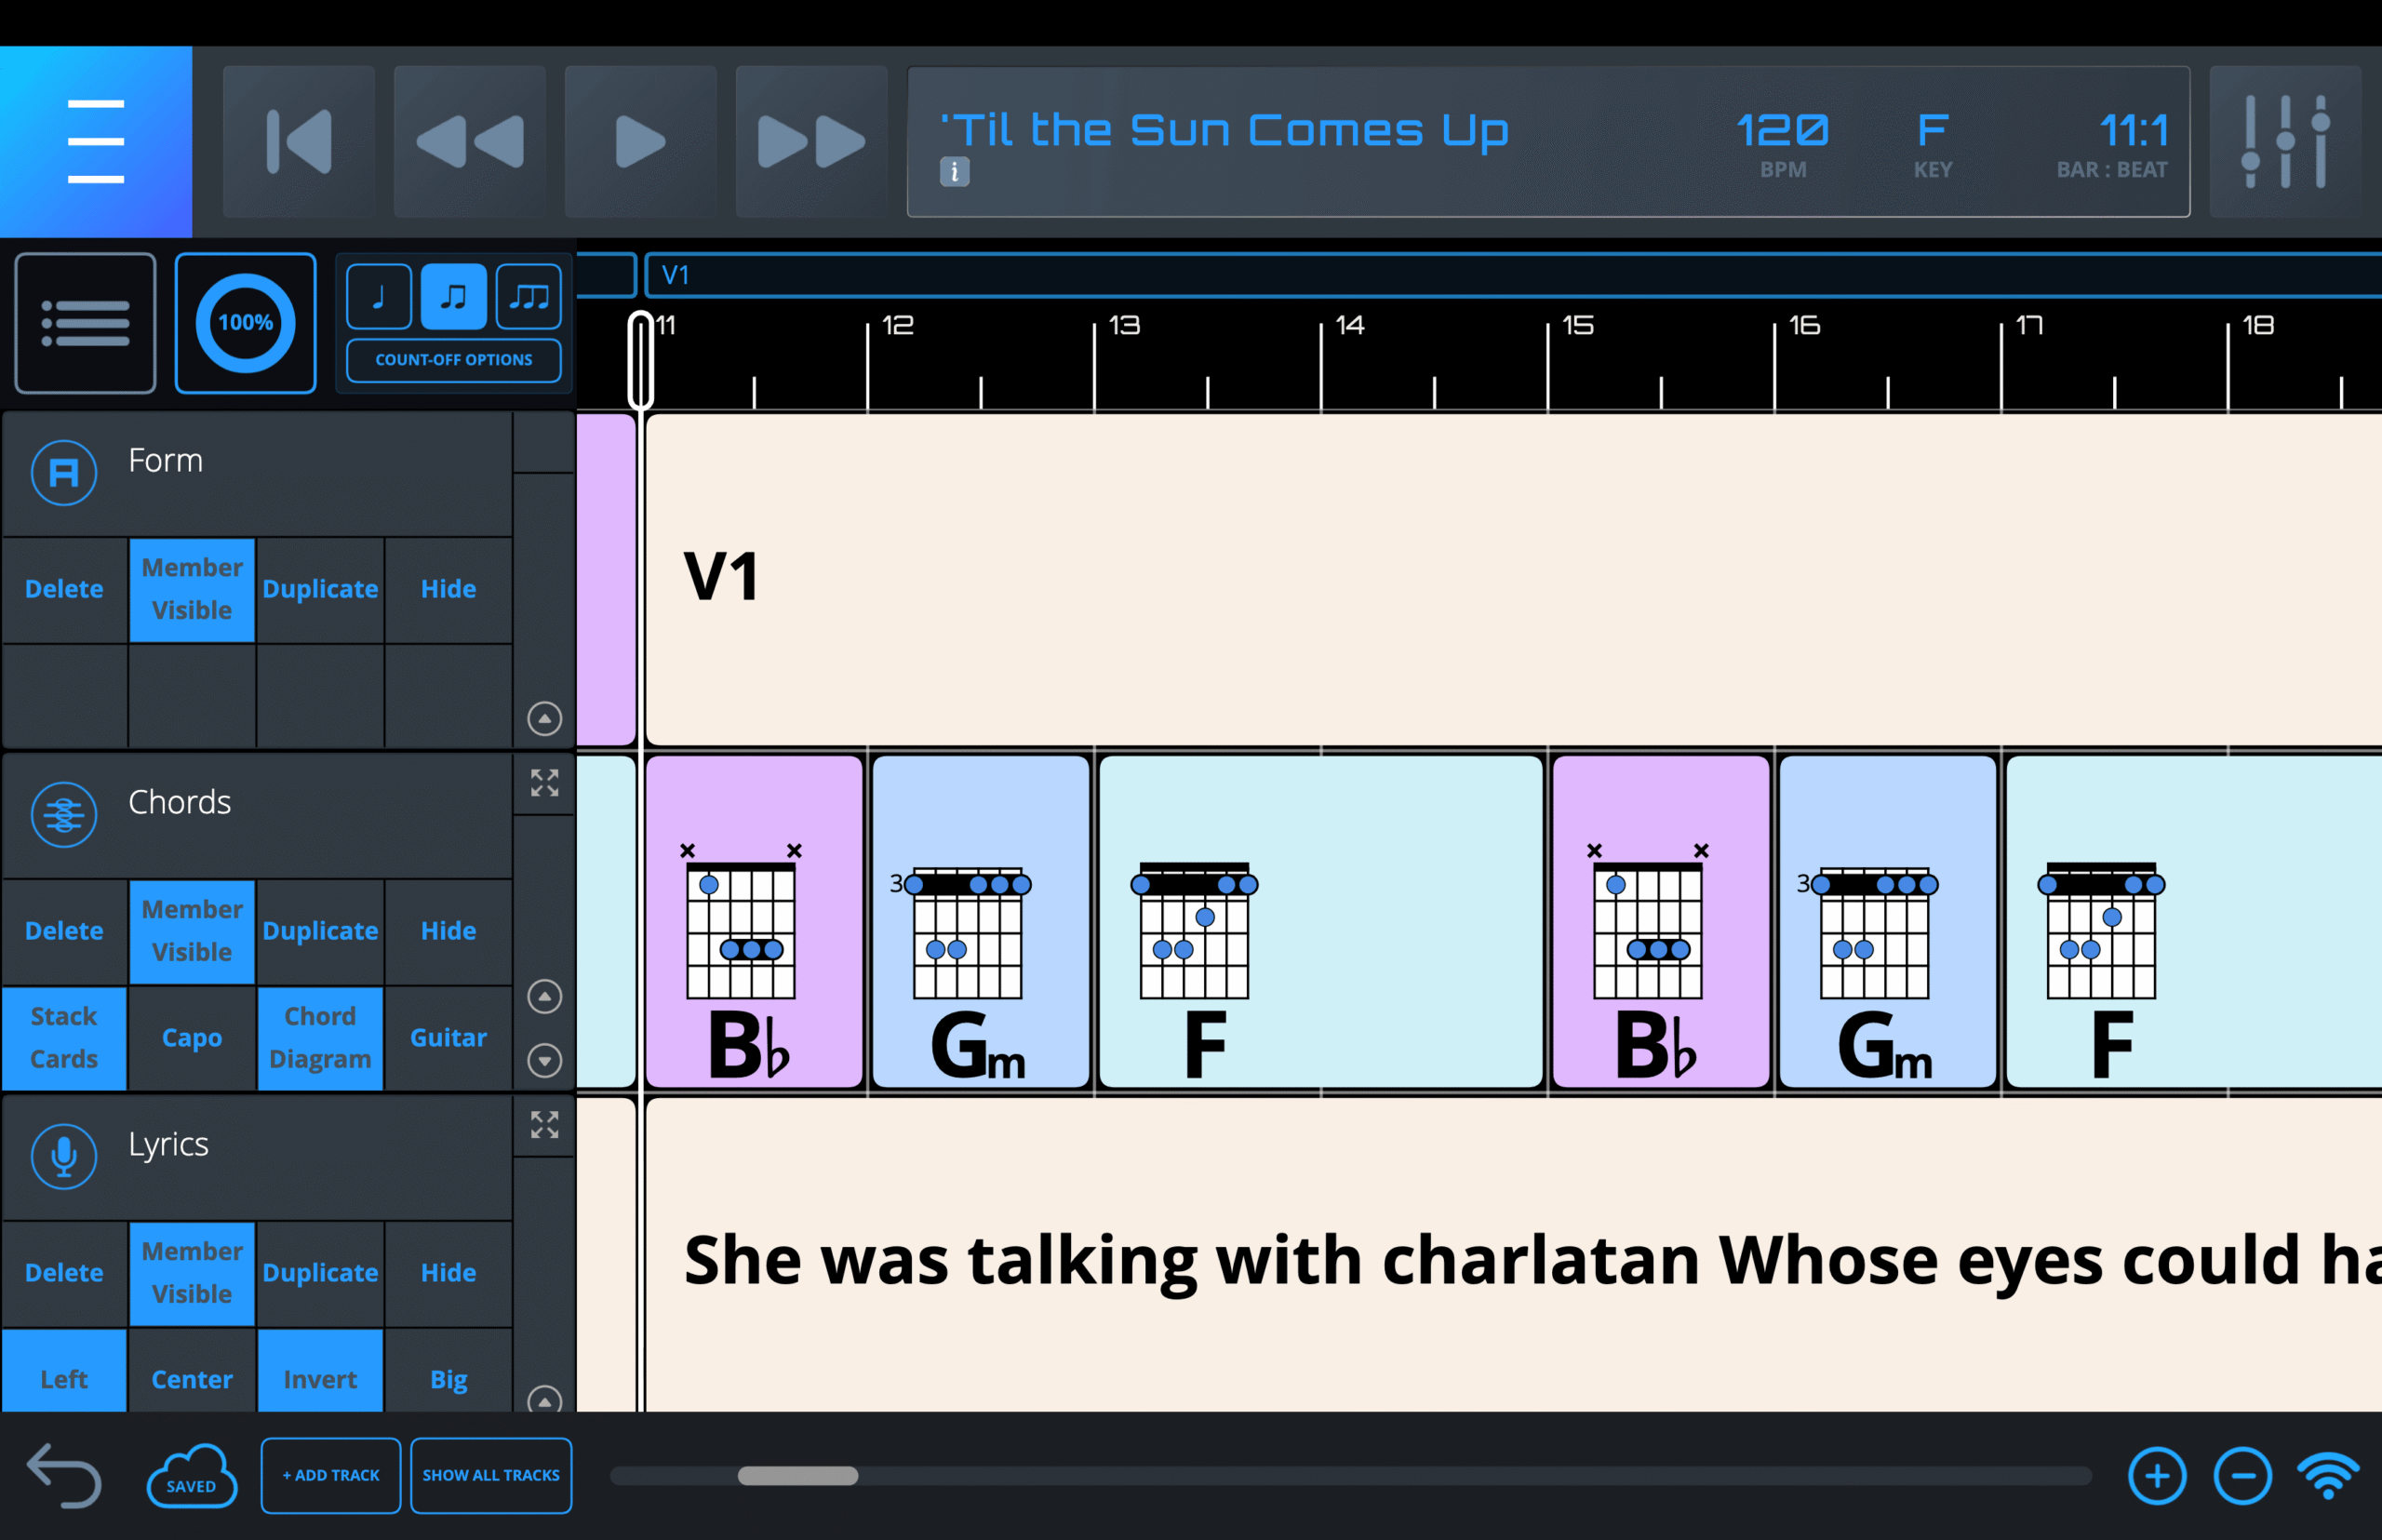Delete the Chords track
The width and height of the screenshot is (2382, 1540).
[x=64, y=931]
